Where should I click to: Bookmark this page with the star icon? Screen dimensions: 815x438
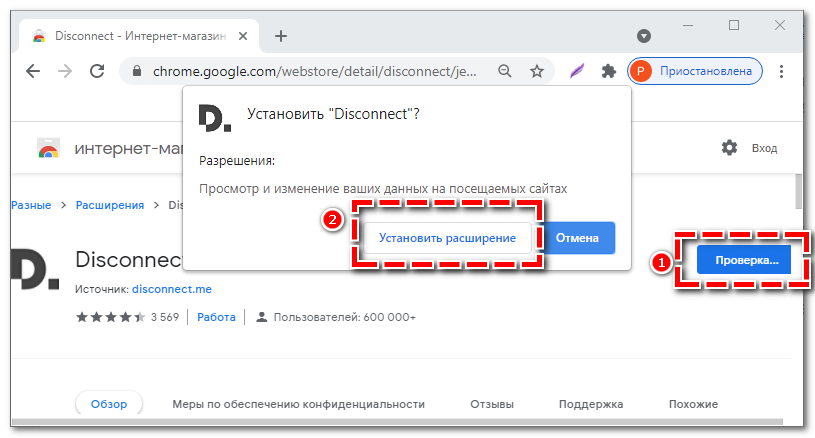click(537, 71)
